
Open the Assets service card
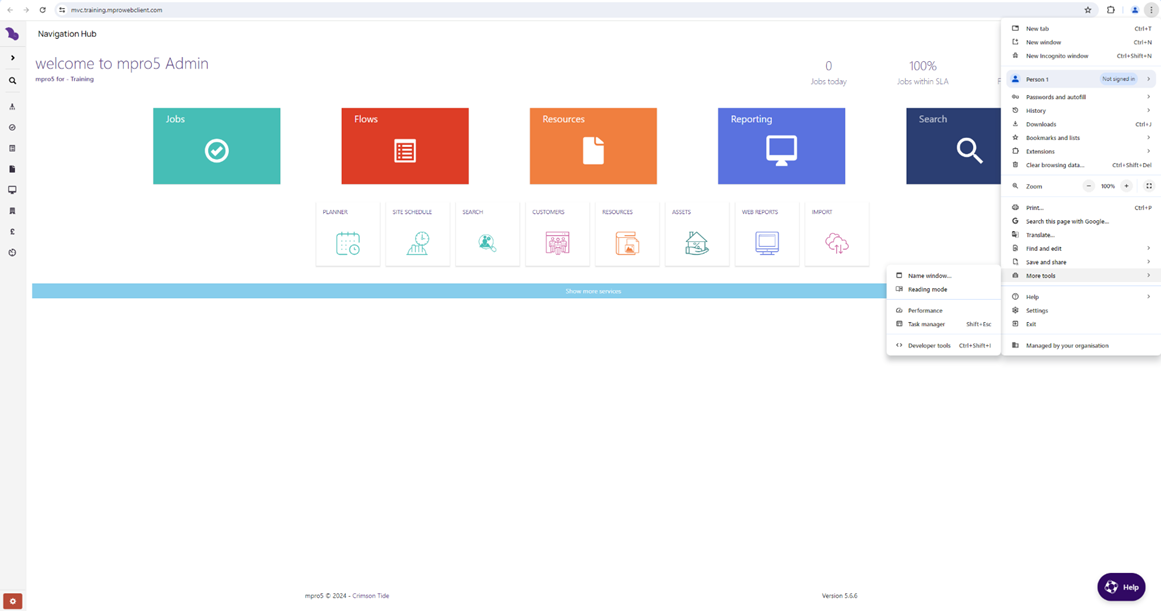click(697, 233)
